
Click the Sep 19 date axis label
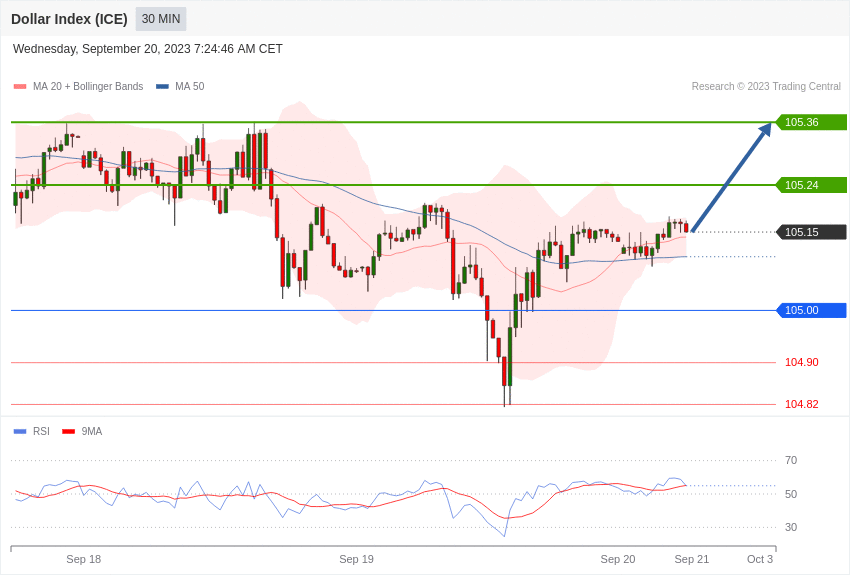356,559
